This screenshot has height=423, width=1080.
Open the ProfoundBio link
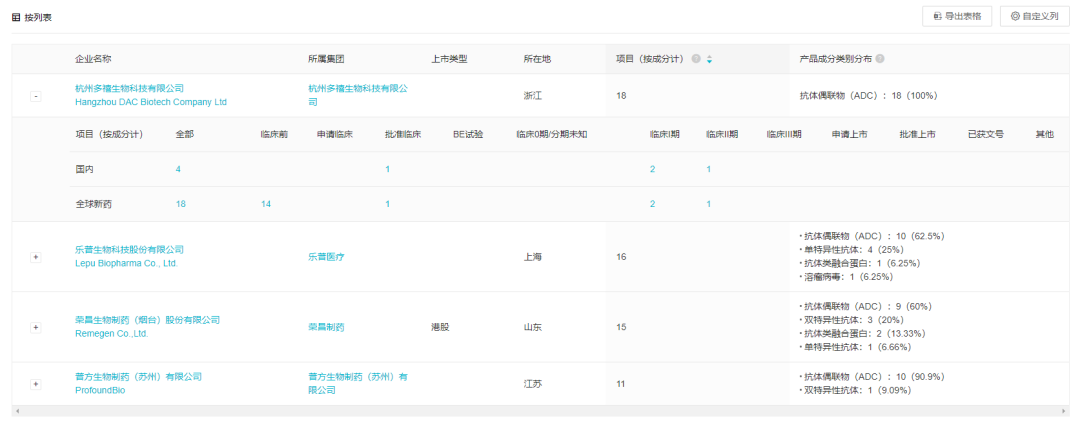coord(101,390)
